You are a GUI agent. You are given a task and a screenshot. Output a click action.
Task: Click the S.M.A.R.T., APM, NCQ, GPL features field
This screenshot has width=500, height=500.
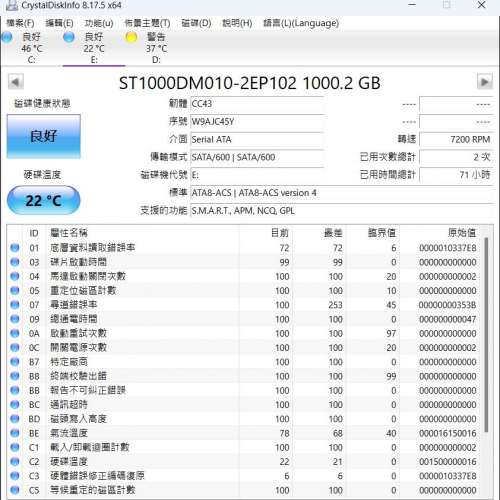pos(341,211)
